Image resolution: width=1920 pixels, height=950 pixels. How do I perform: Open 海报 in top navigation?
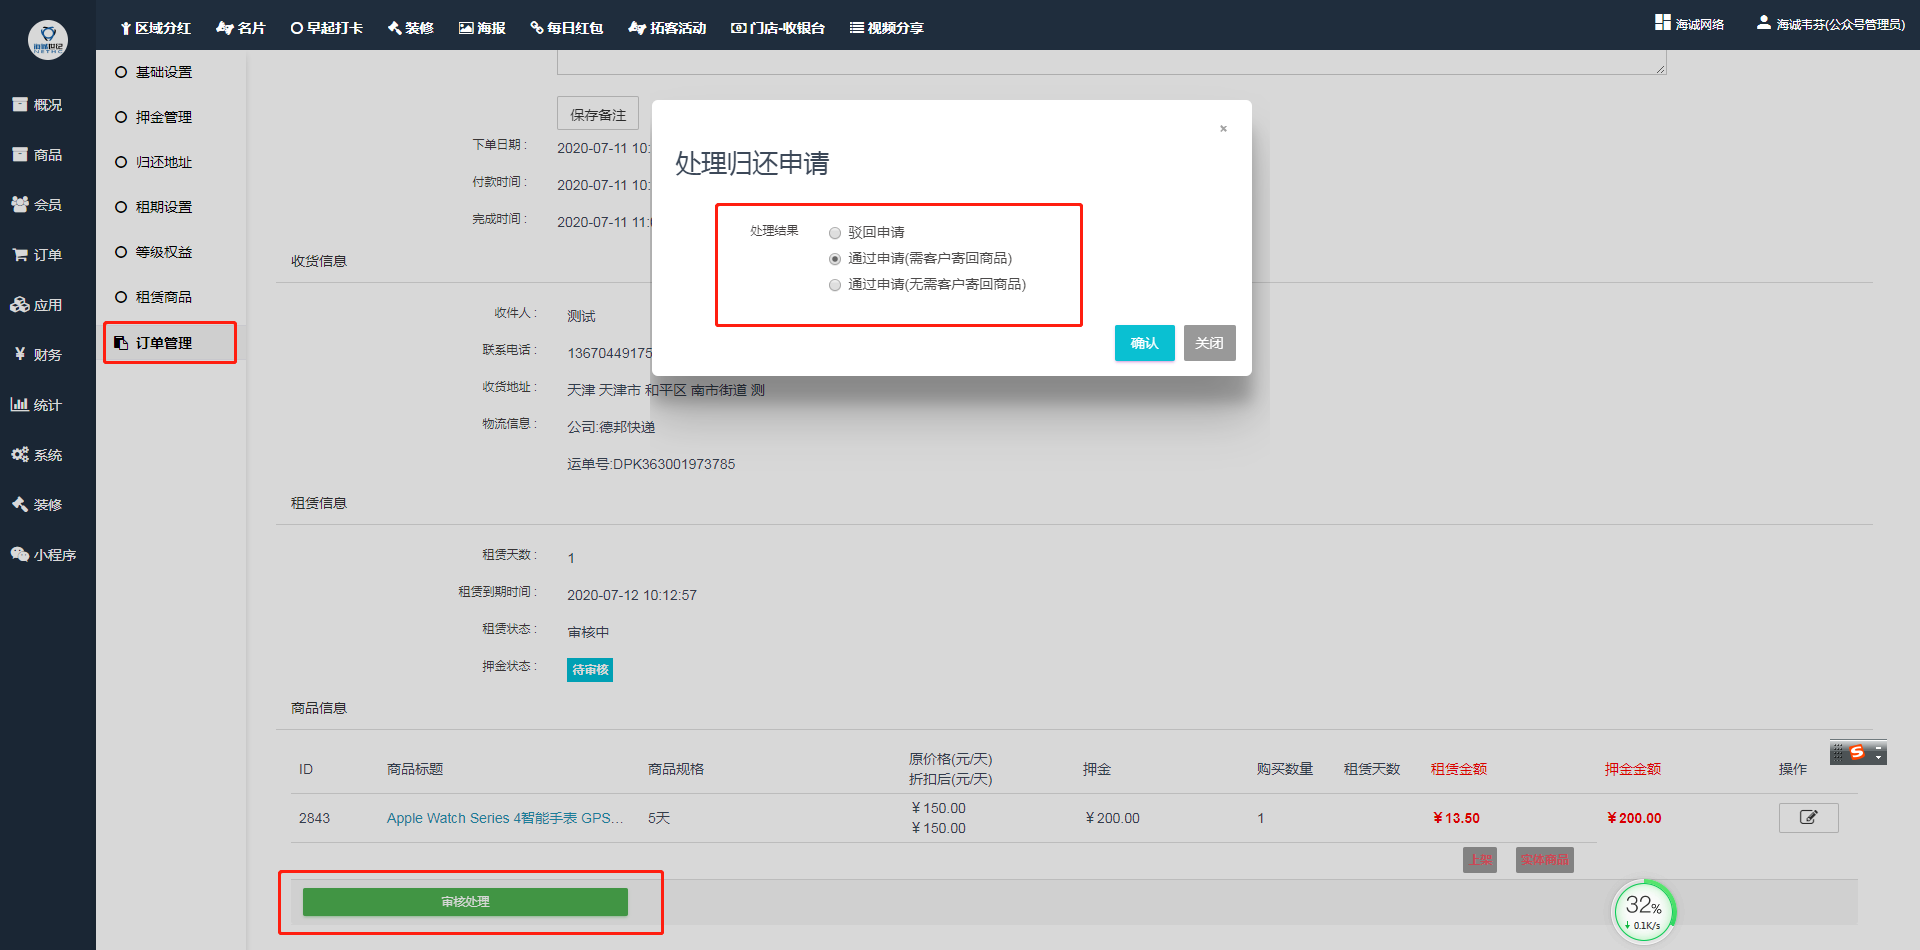pyautogui.click(x=482, y=28)
